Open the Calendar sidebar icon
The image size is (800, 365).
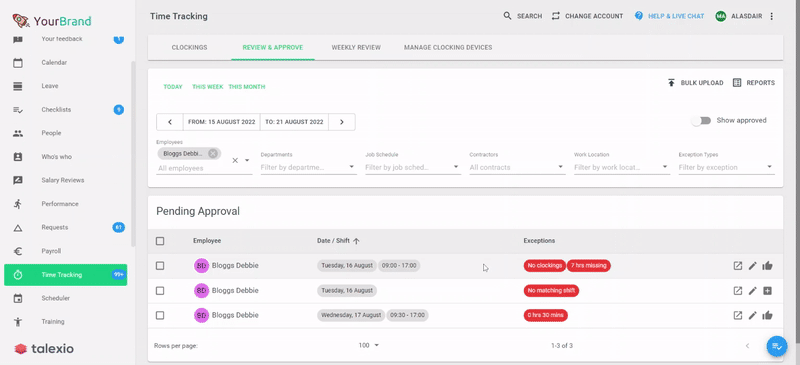coord(18,63)
